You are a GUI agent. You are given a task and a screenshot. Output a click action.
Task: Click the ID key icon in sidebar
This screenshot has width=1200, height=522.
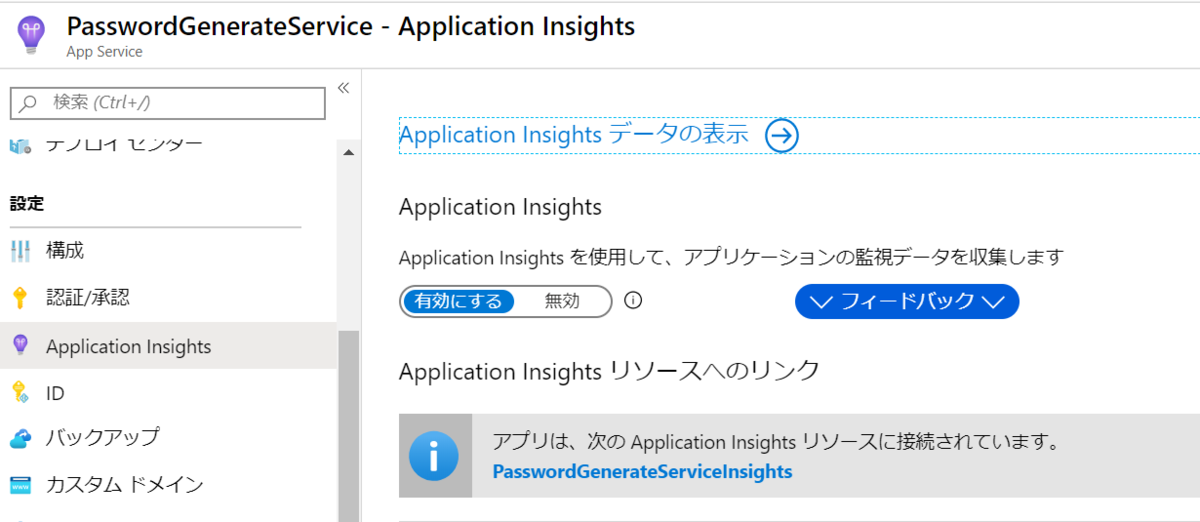click(x=20, y=393)
